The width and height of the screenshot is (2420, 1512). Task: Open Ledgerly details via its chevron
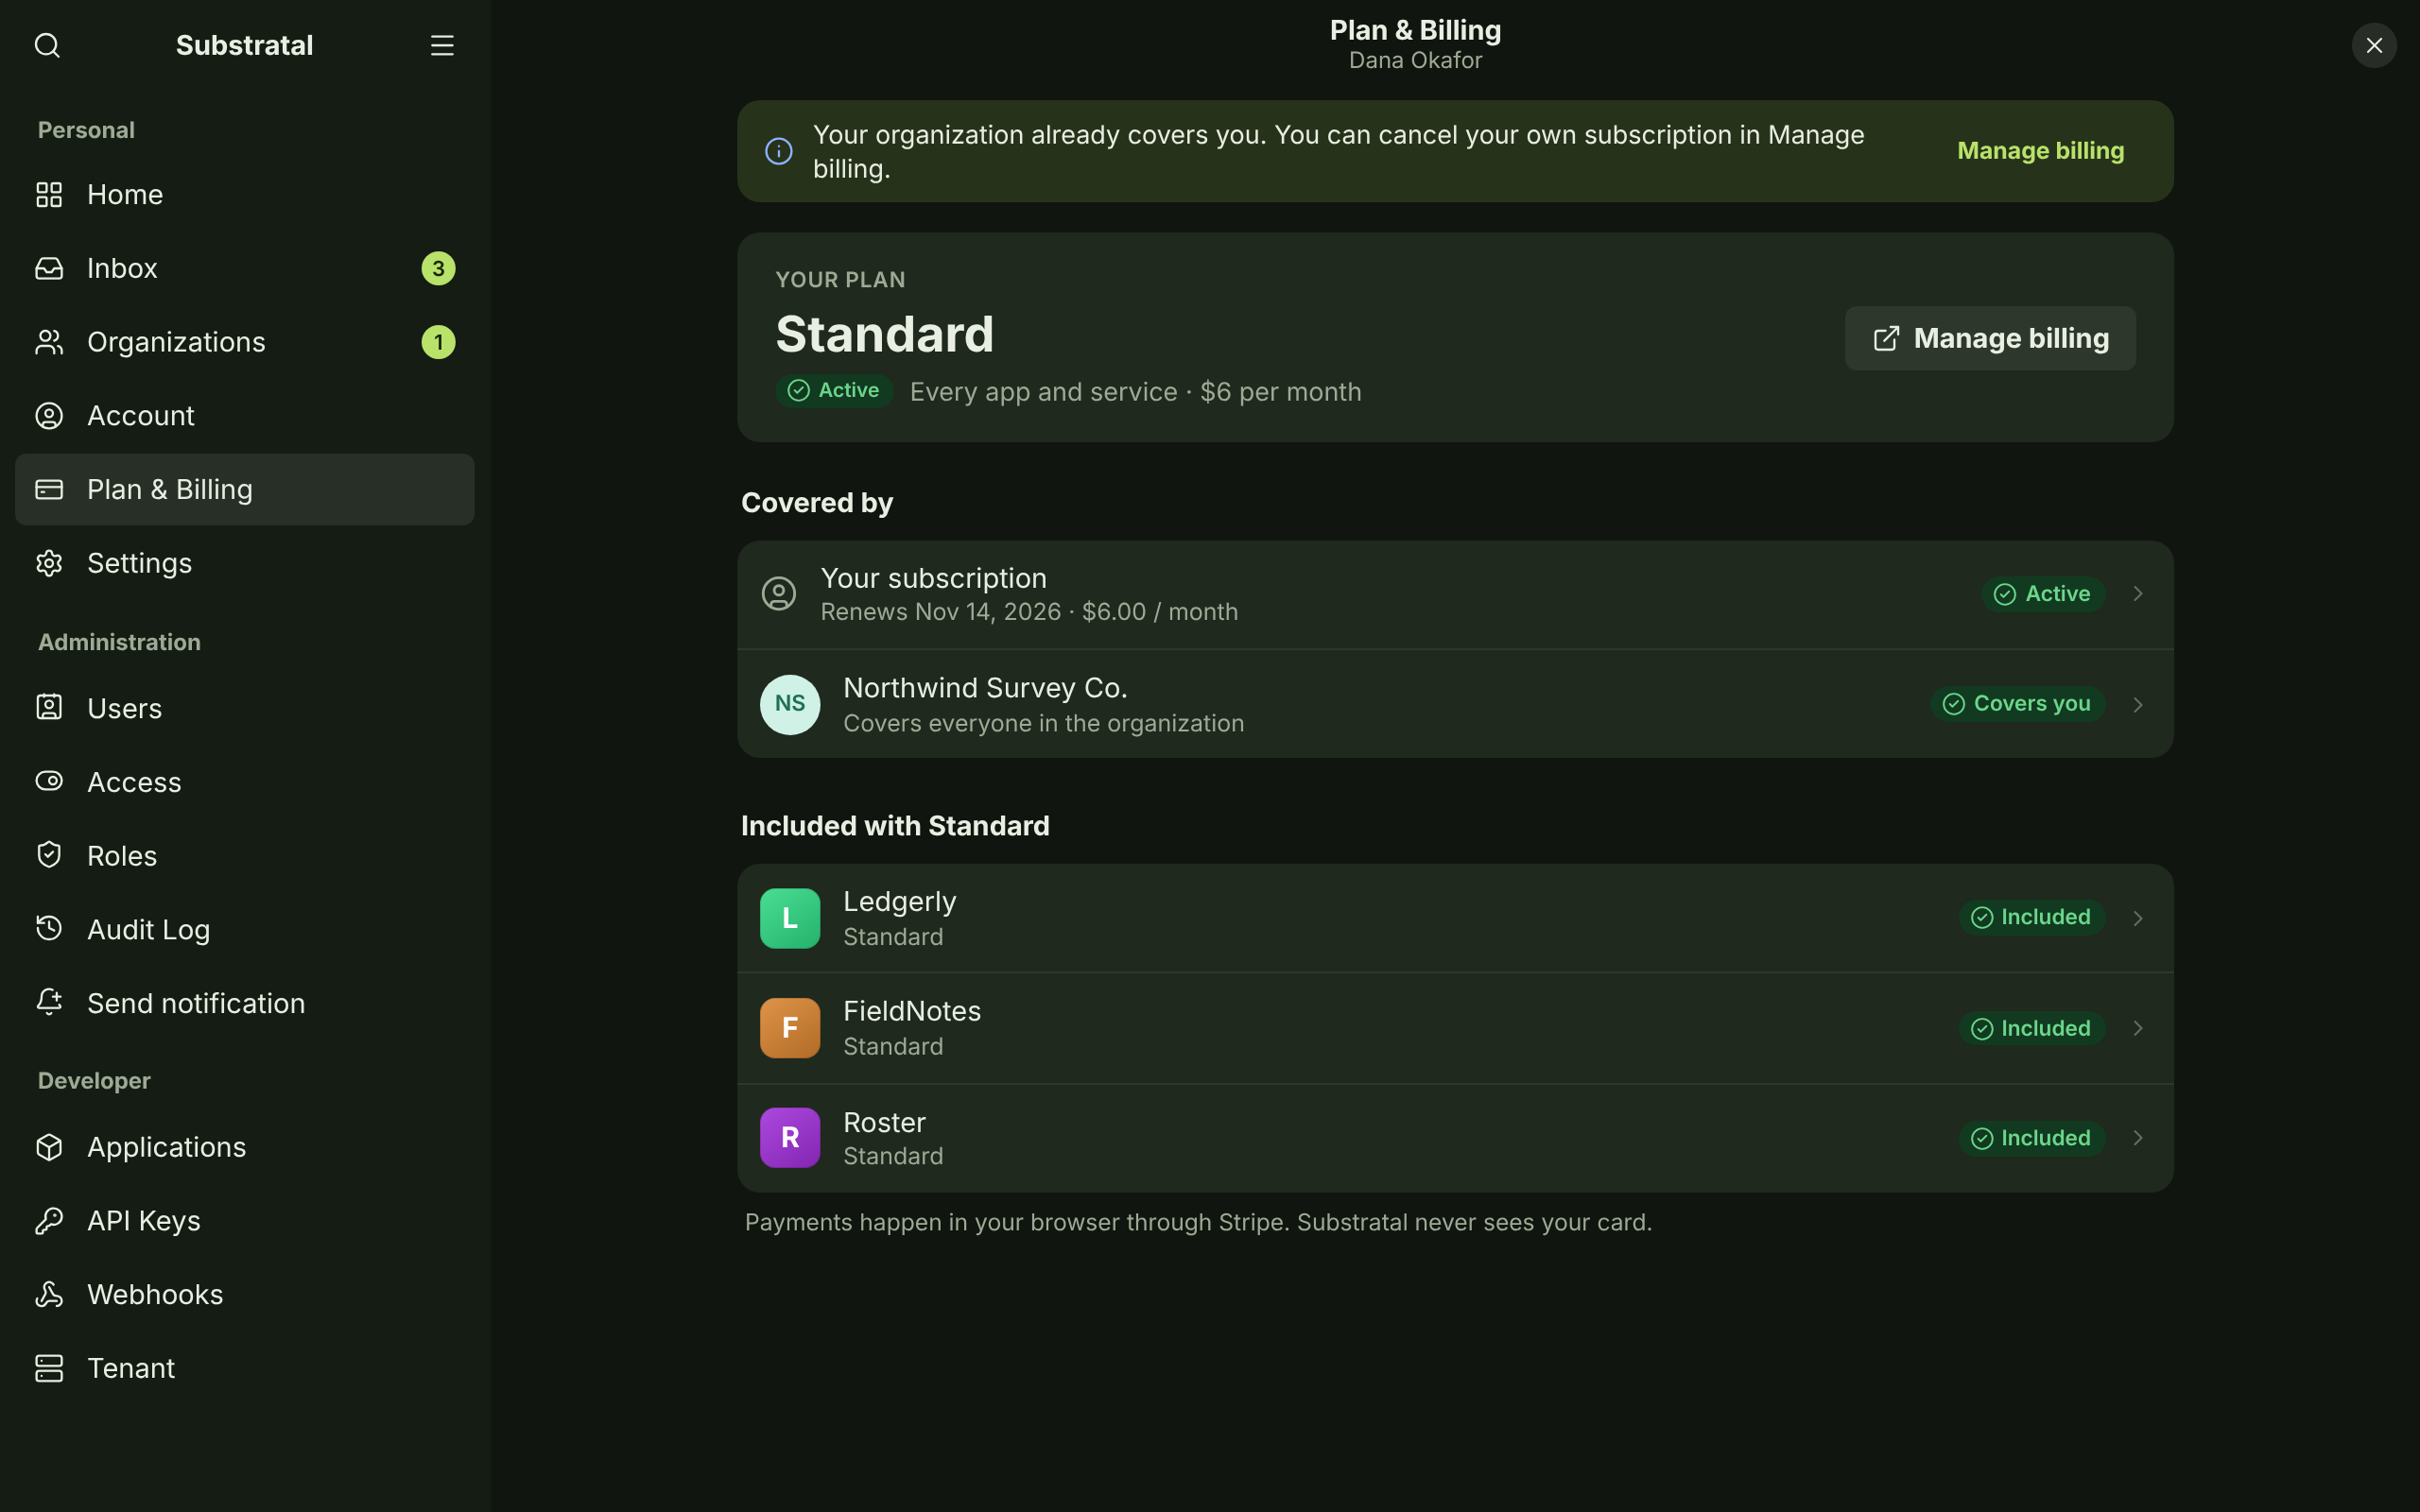[x=2138, y=918]
